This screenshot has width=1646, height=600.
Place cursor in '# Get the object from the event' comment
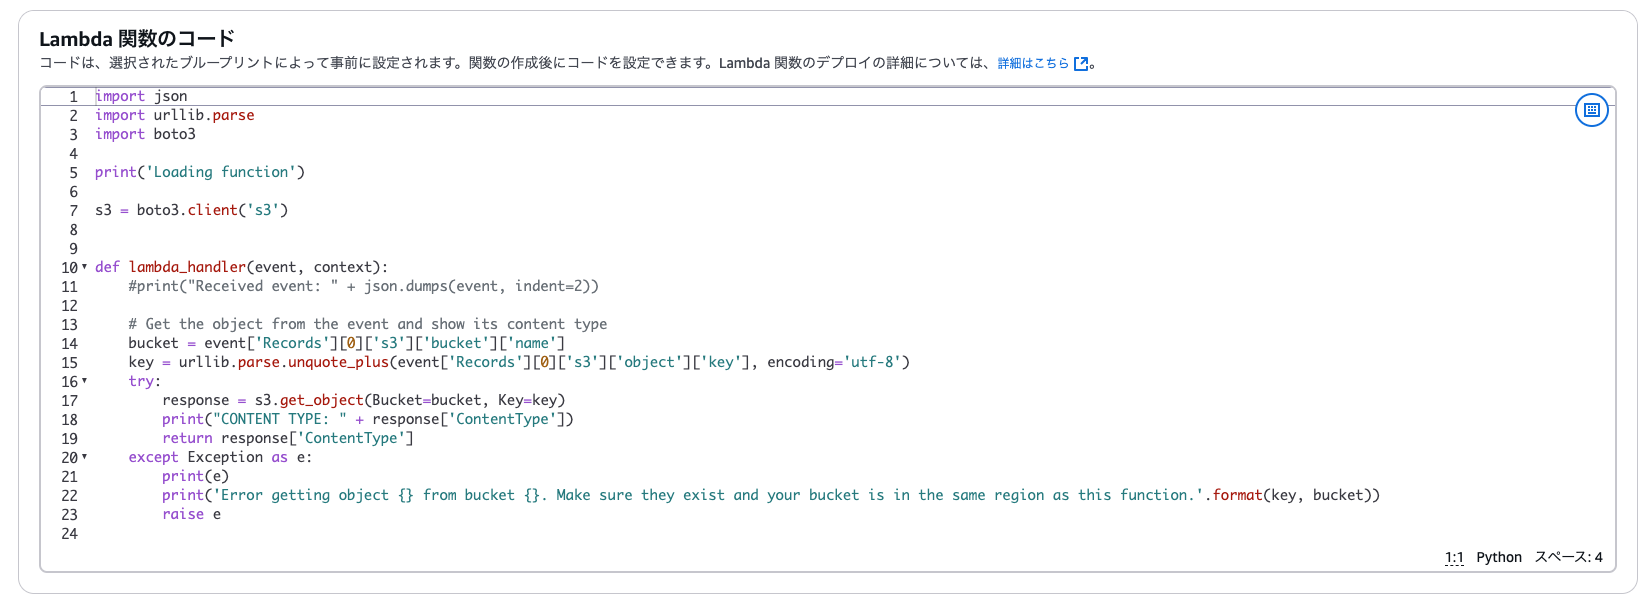click(x=368, y=324)
